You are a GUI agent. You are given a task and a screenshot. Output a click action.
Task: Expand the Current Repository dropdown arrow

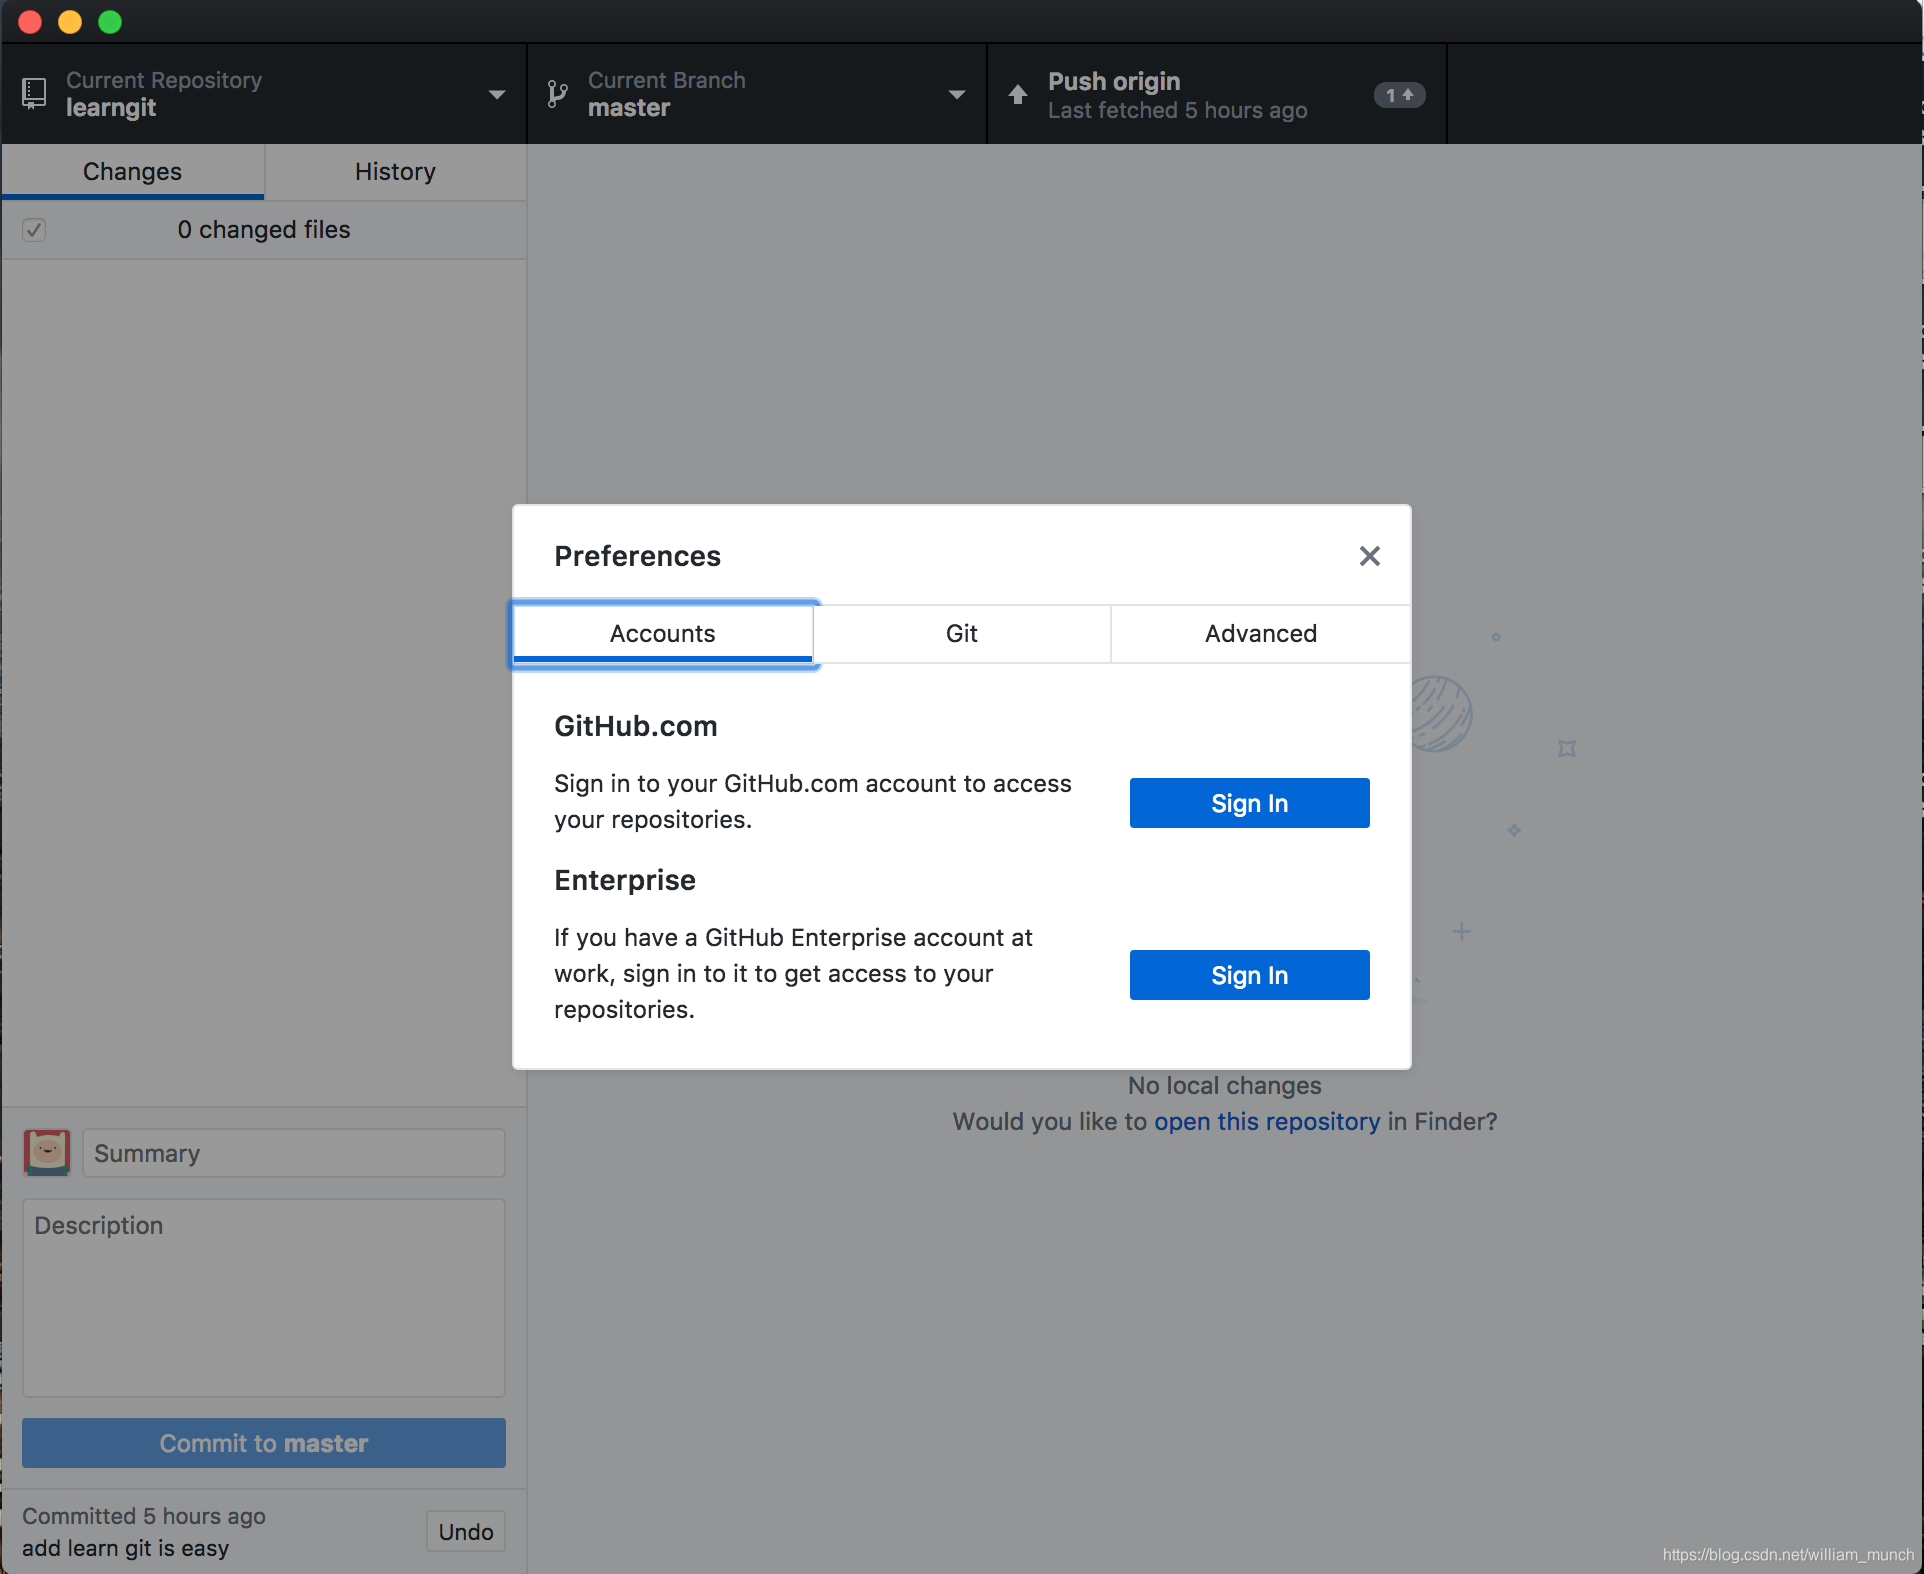(496, 95)
